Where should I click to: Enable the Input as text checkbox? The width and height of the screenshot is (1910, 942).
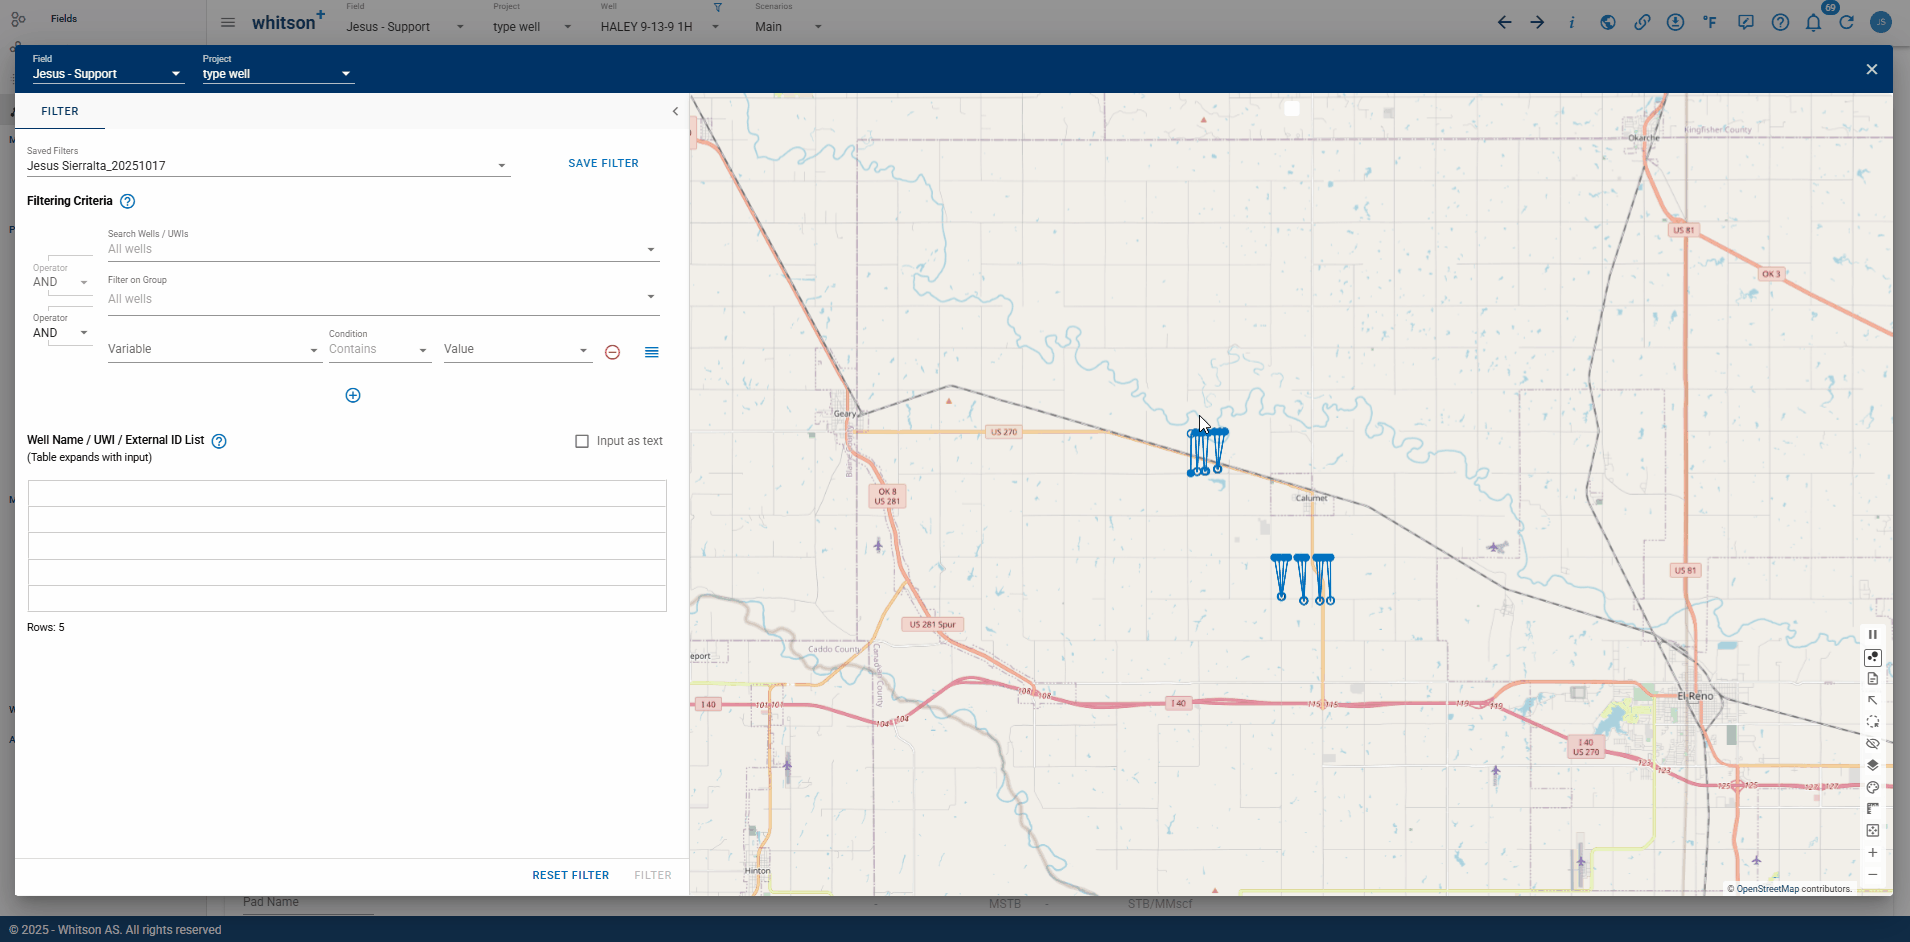(582, 441)
